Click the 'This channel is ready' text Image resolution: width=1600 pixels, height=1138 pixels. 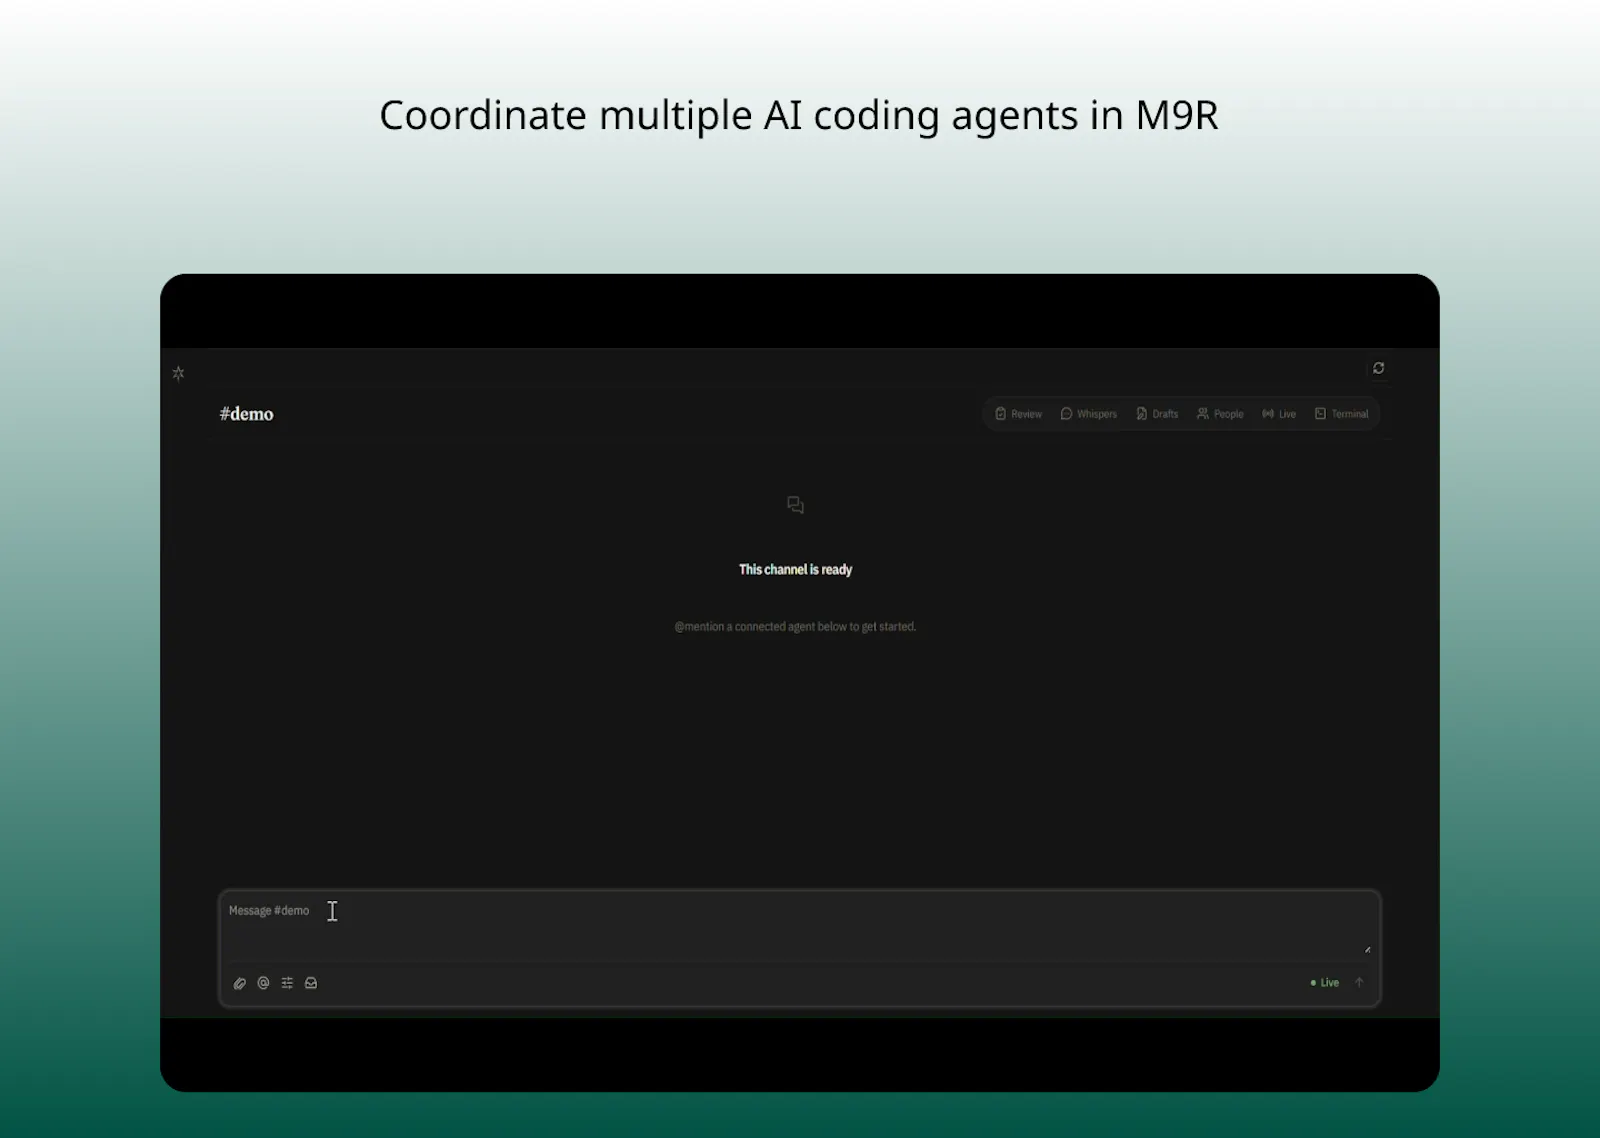[x=795, y=569]
